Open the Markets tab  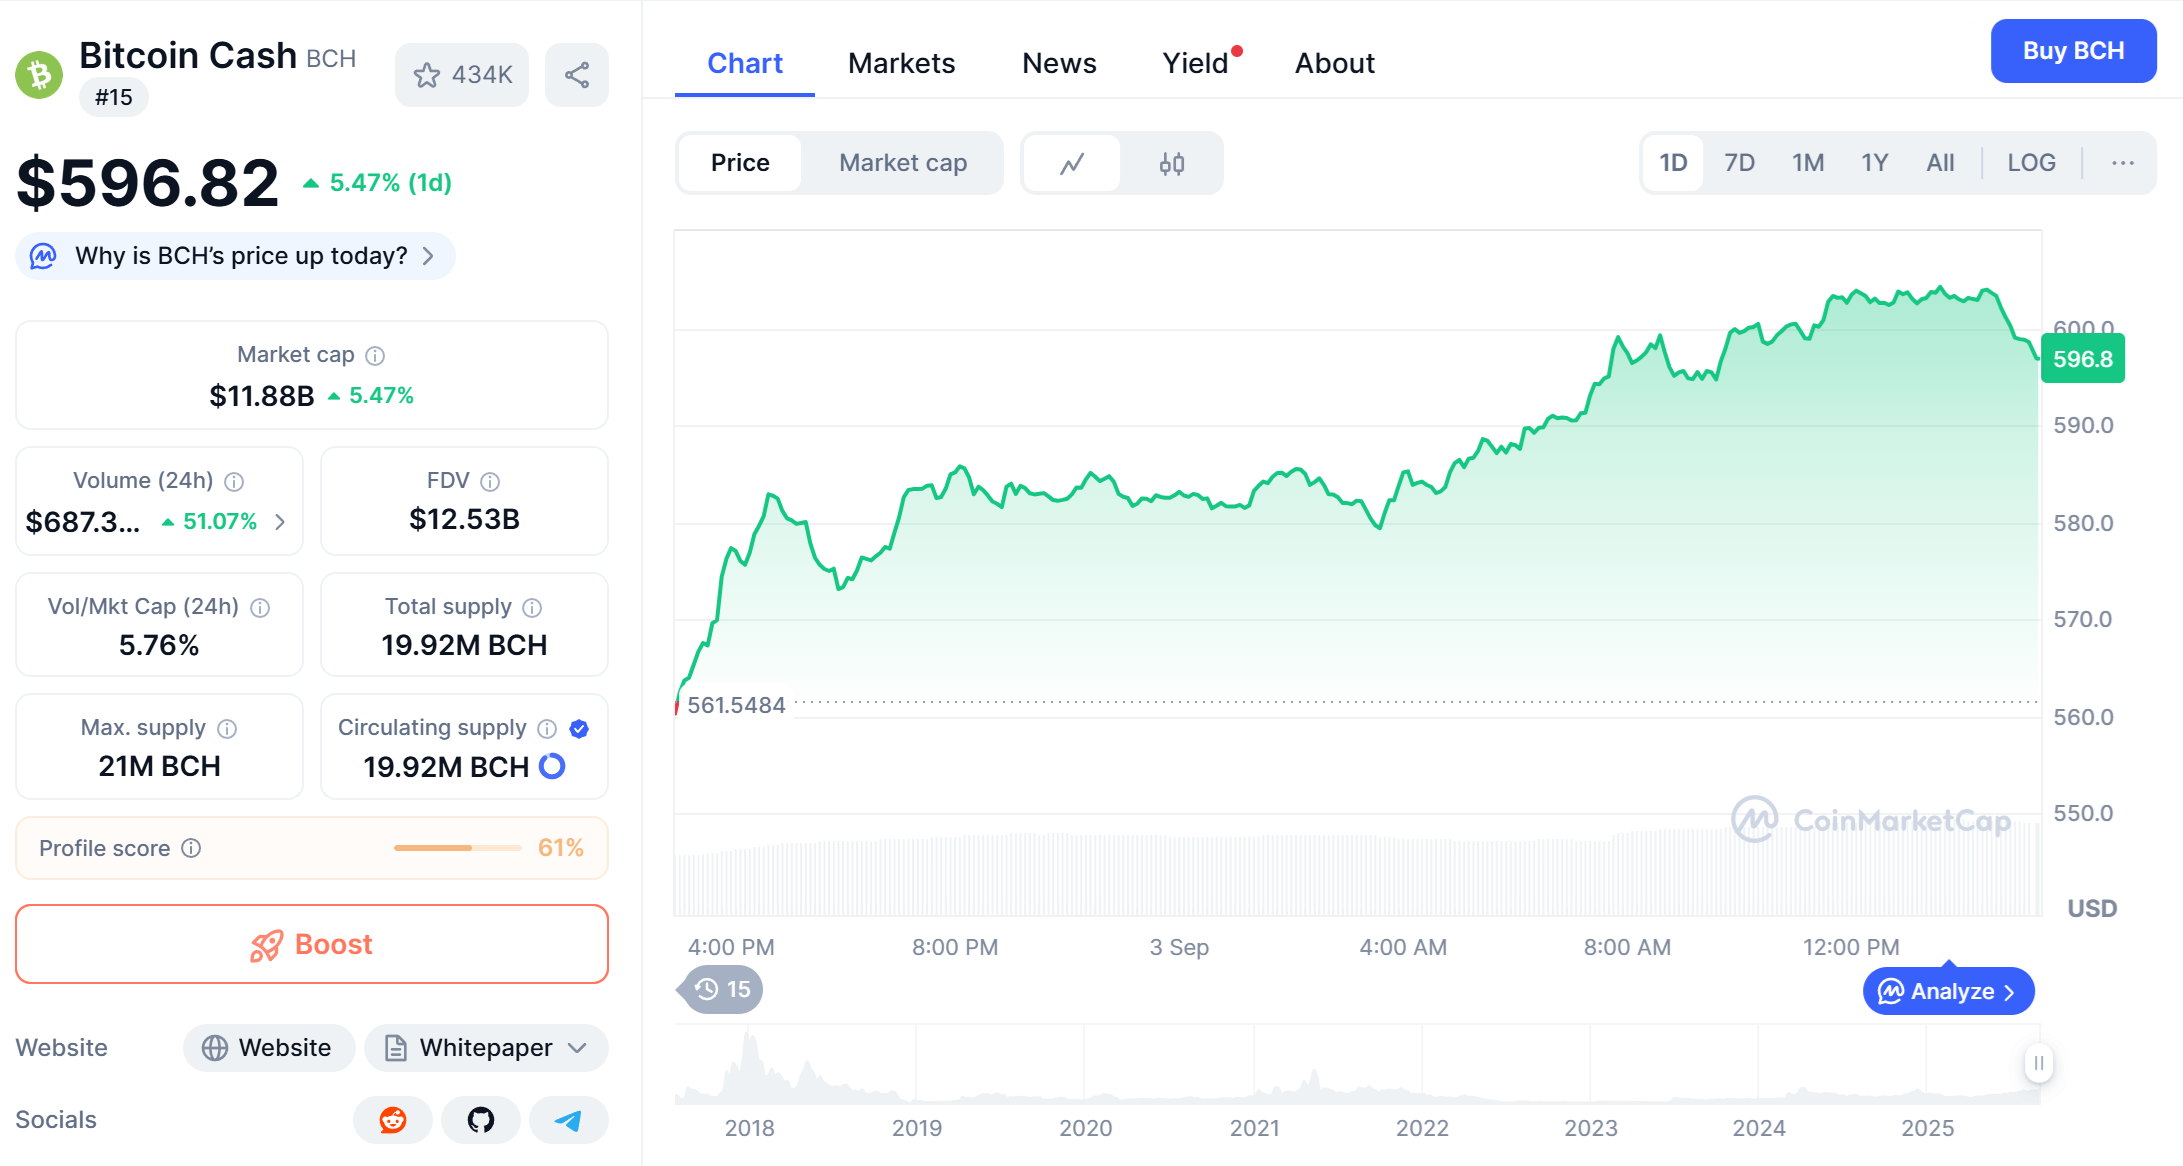(902, 63)
